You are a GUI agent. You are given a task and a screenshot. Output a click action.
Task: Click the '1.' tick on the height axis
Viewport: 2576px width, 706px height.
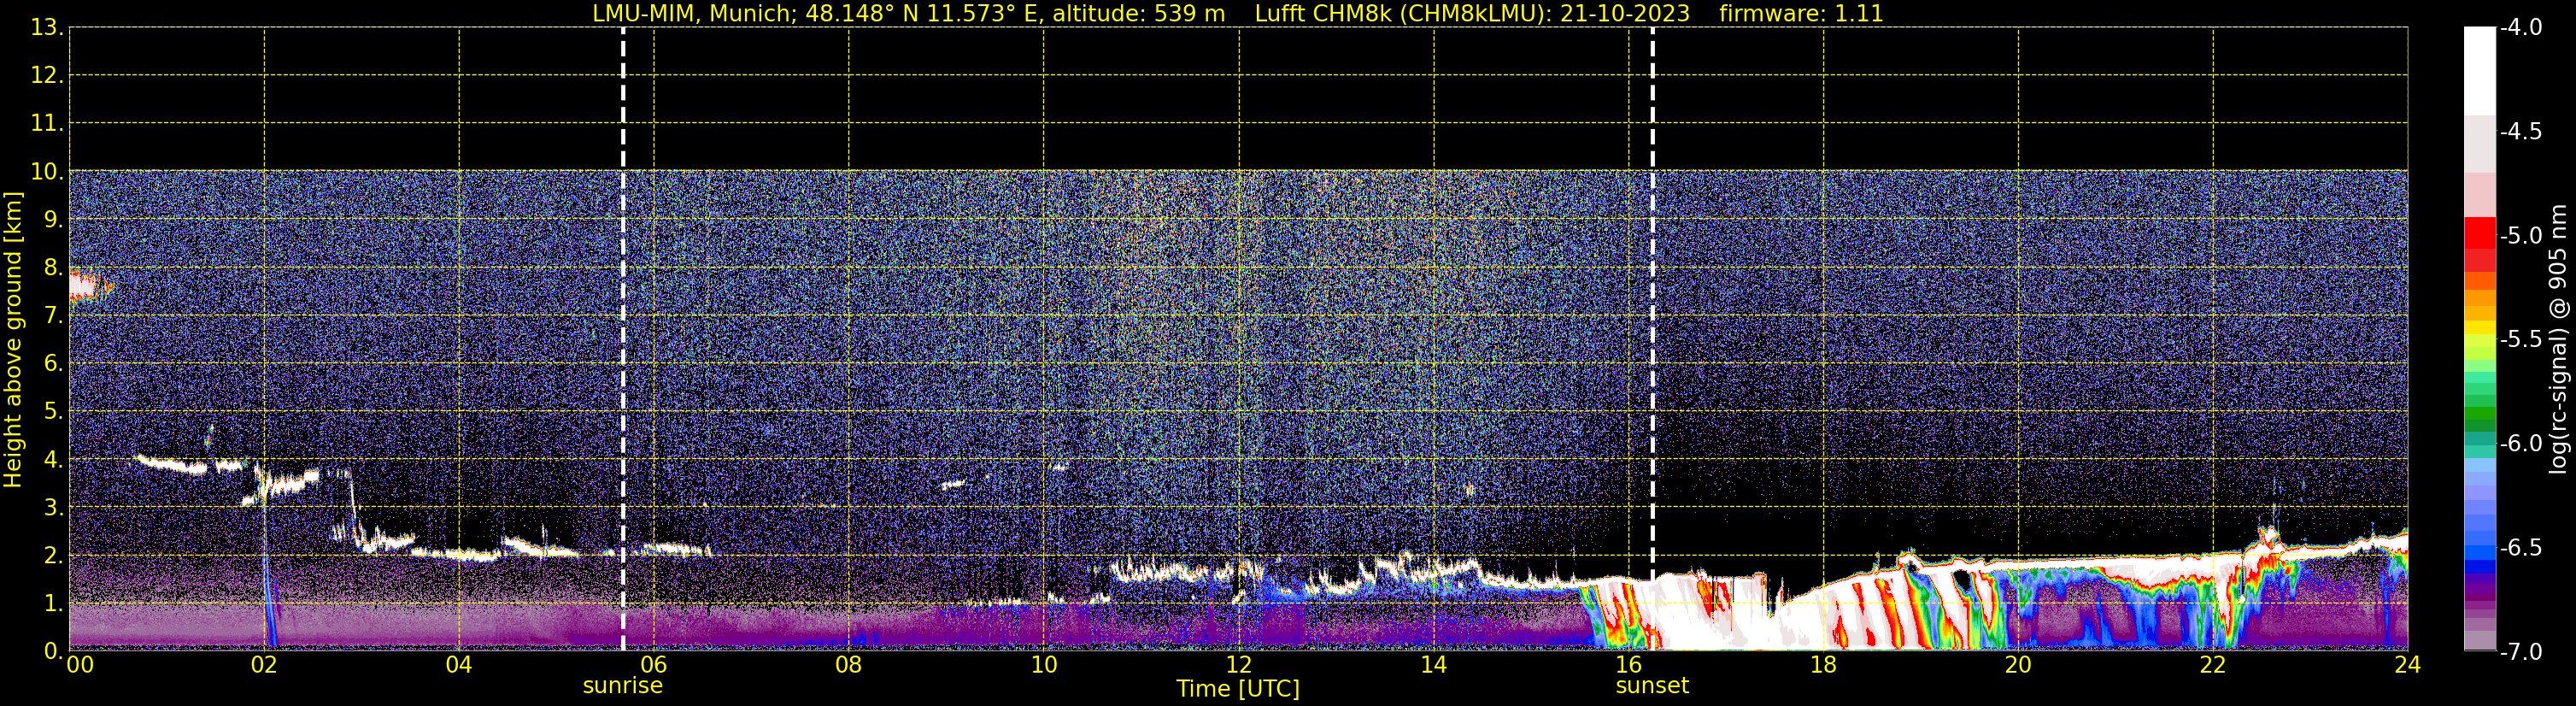(54, 604)
